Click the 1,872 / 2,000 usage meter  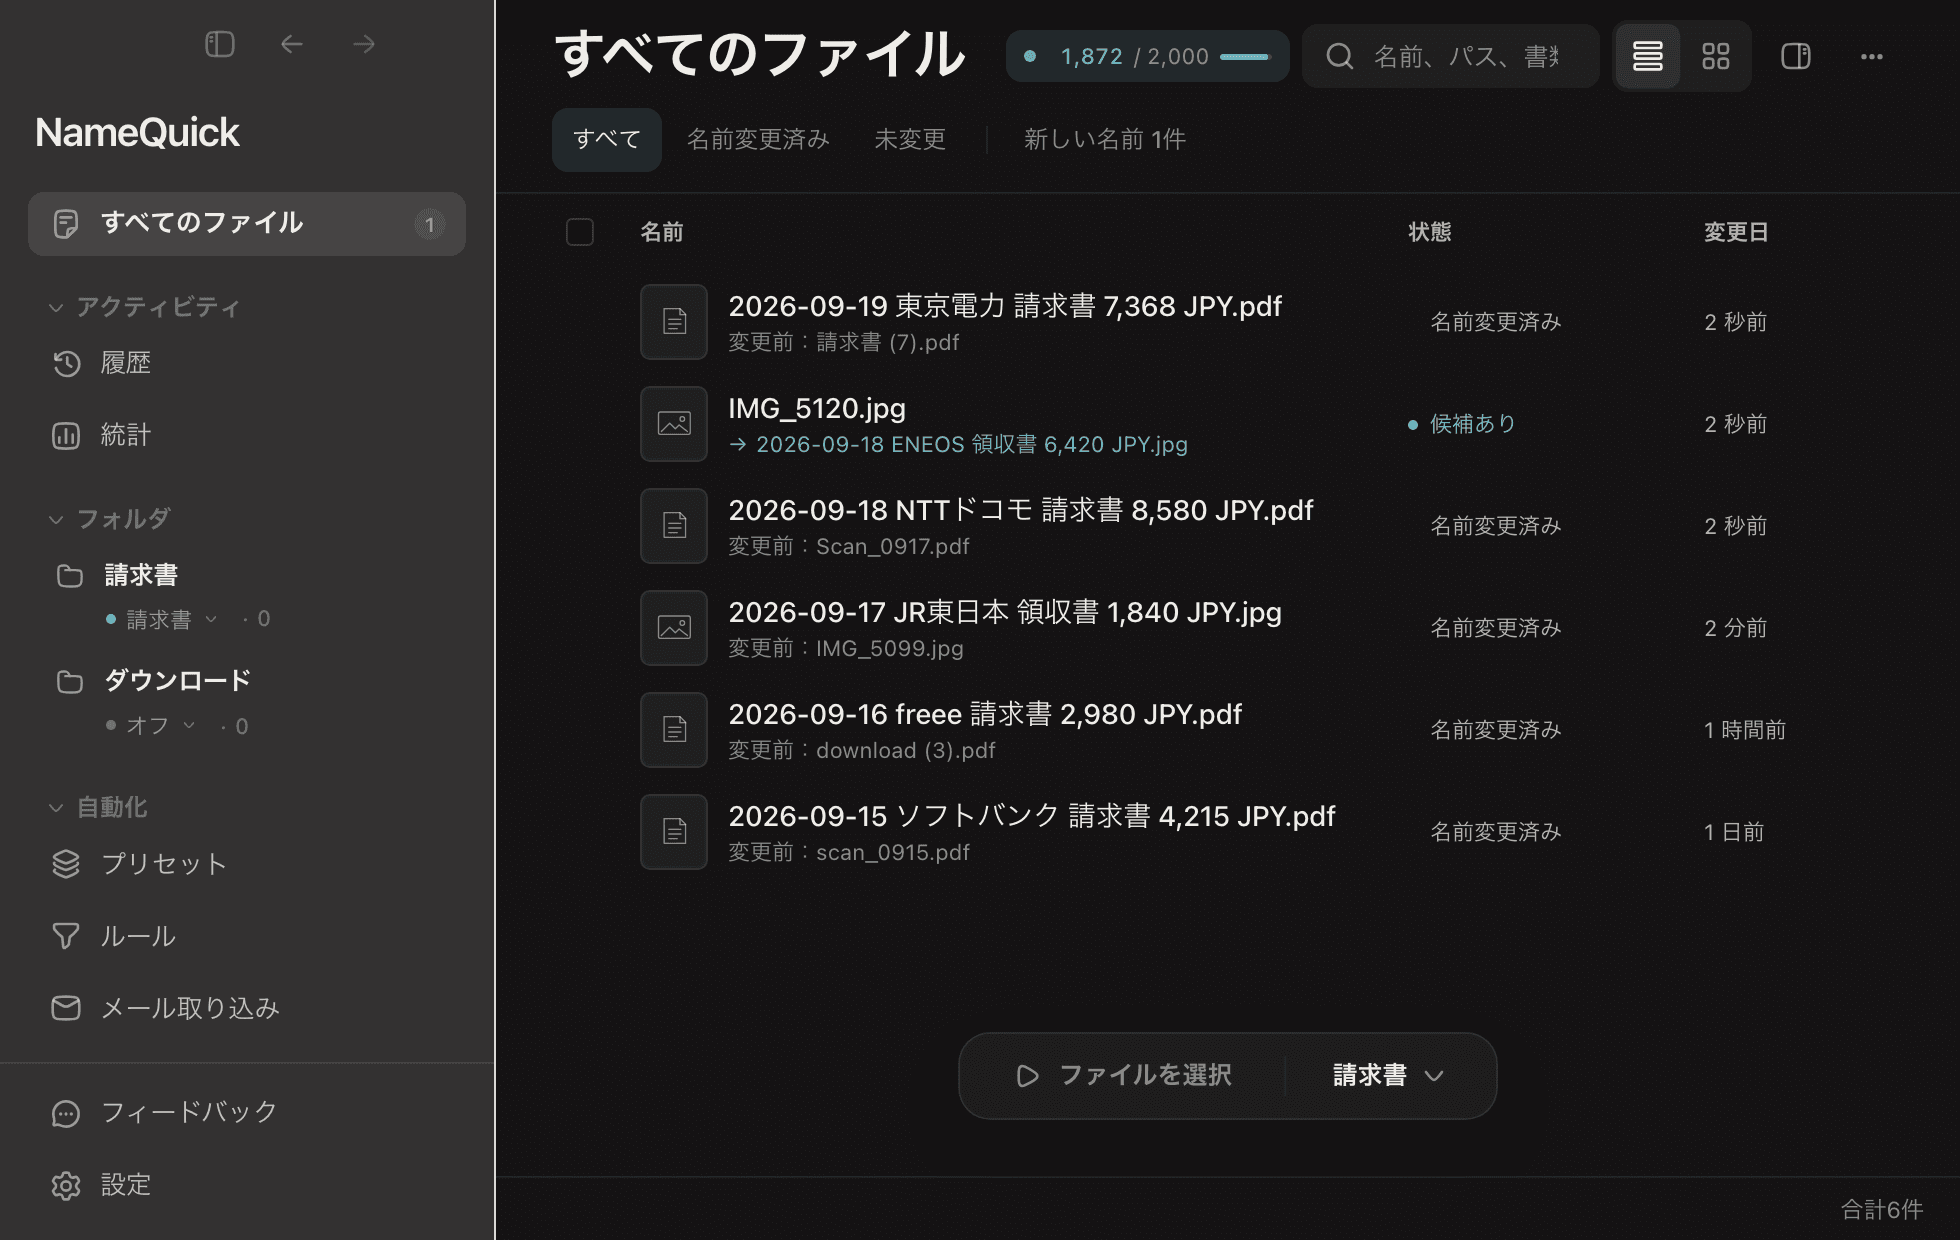(x=1147, y=56)
